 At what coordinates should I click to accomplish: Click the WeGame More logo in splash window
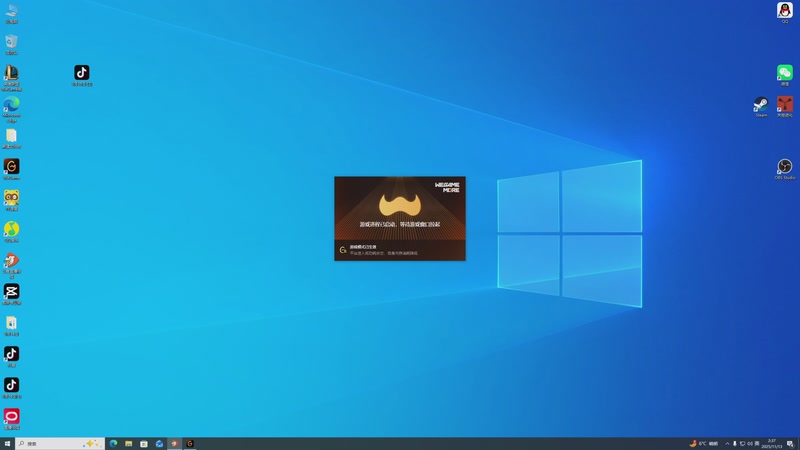click(x=447, y=187)
